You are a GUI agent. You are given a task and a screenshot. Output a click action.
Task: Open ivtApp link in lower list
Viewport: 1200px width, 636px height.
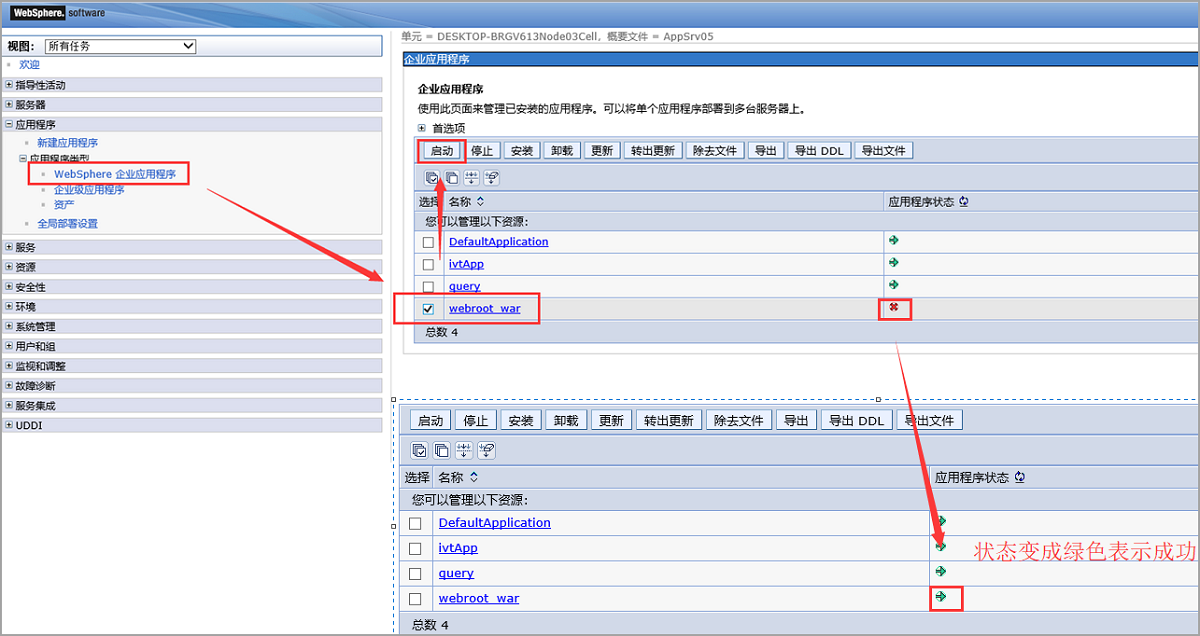[458, 548]
